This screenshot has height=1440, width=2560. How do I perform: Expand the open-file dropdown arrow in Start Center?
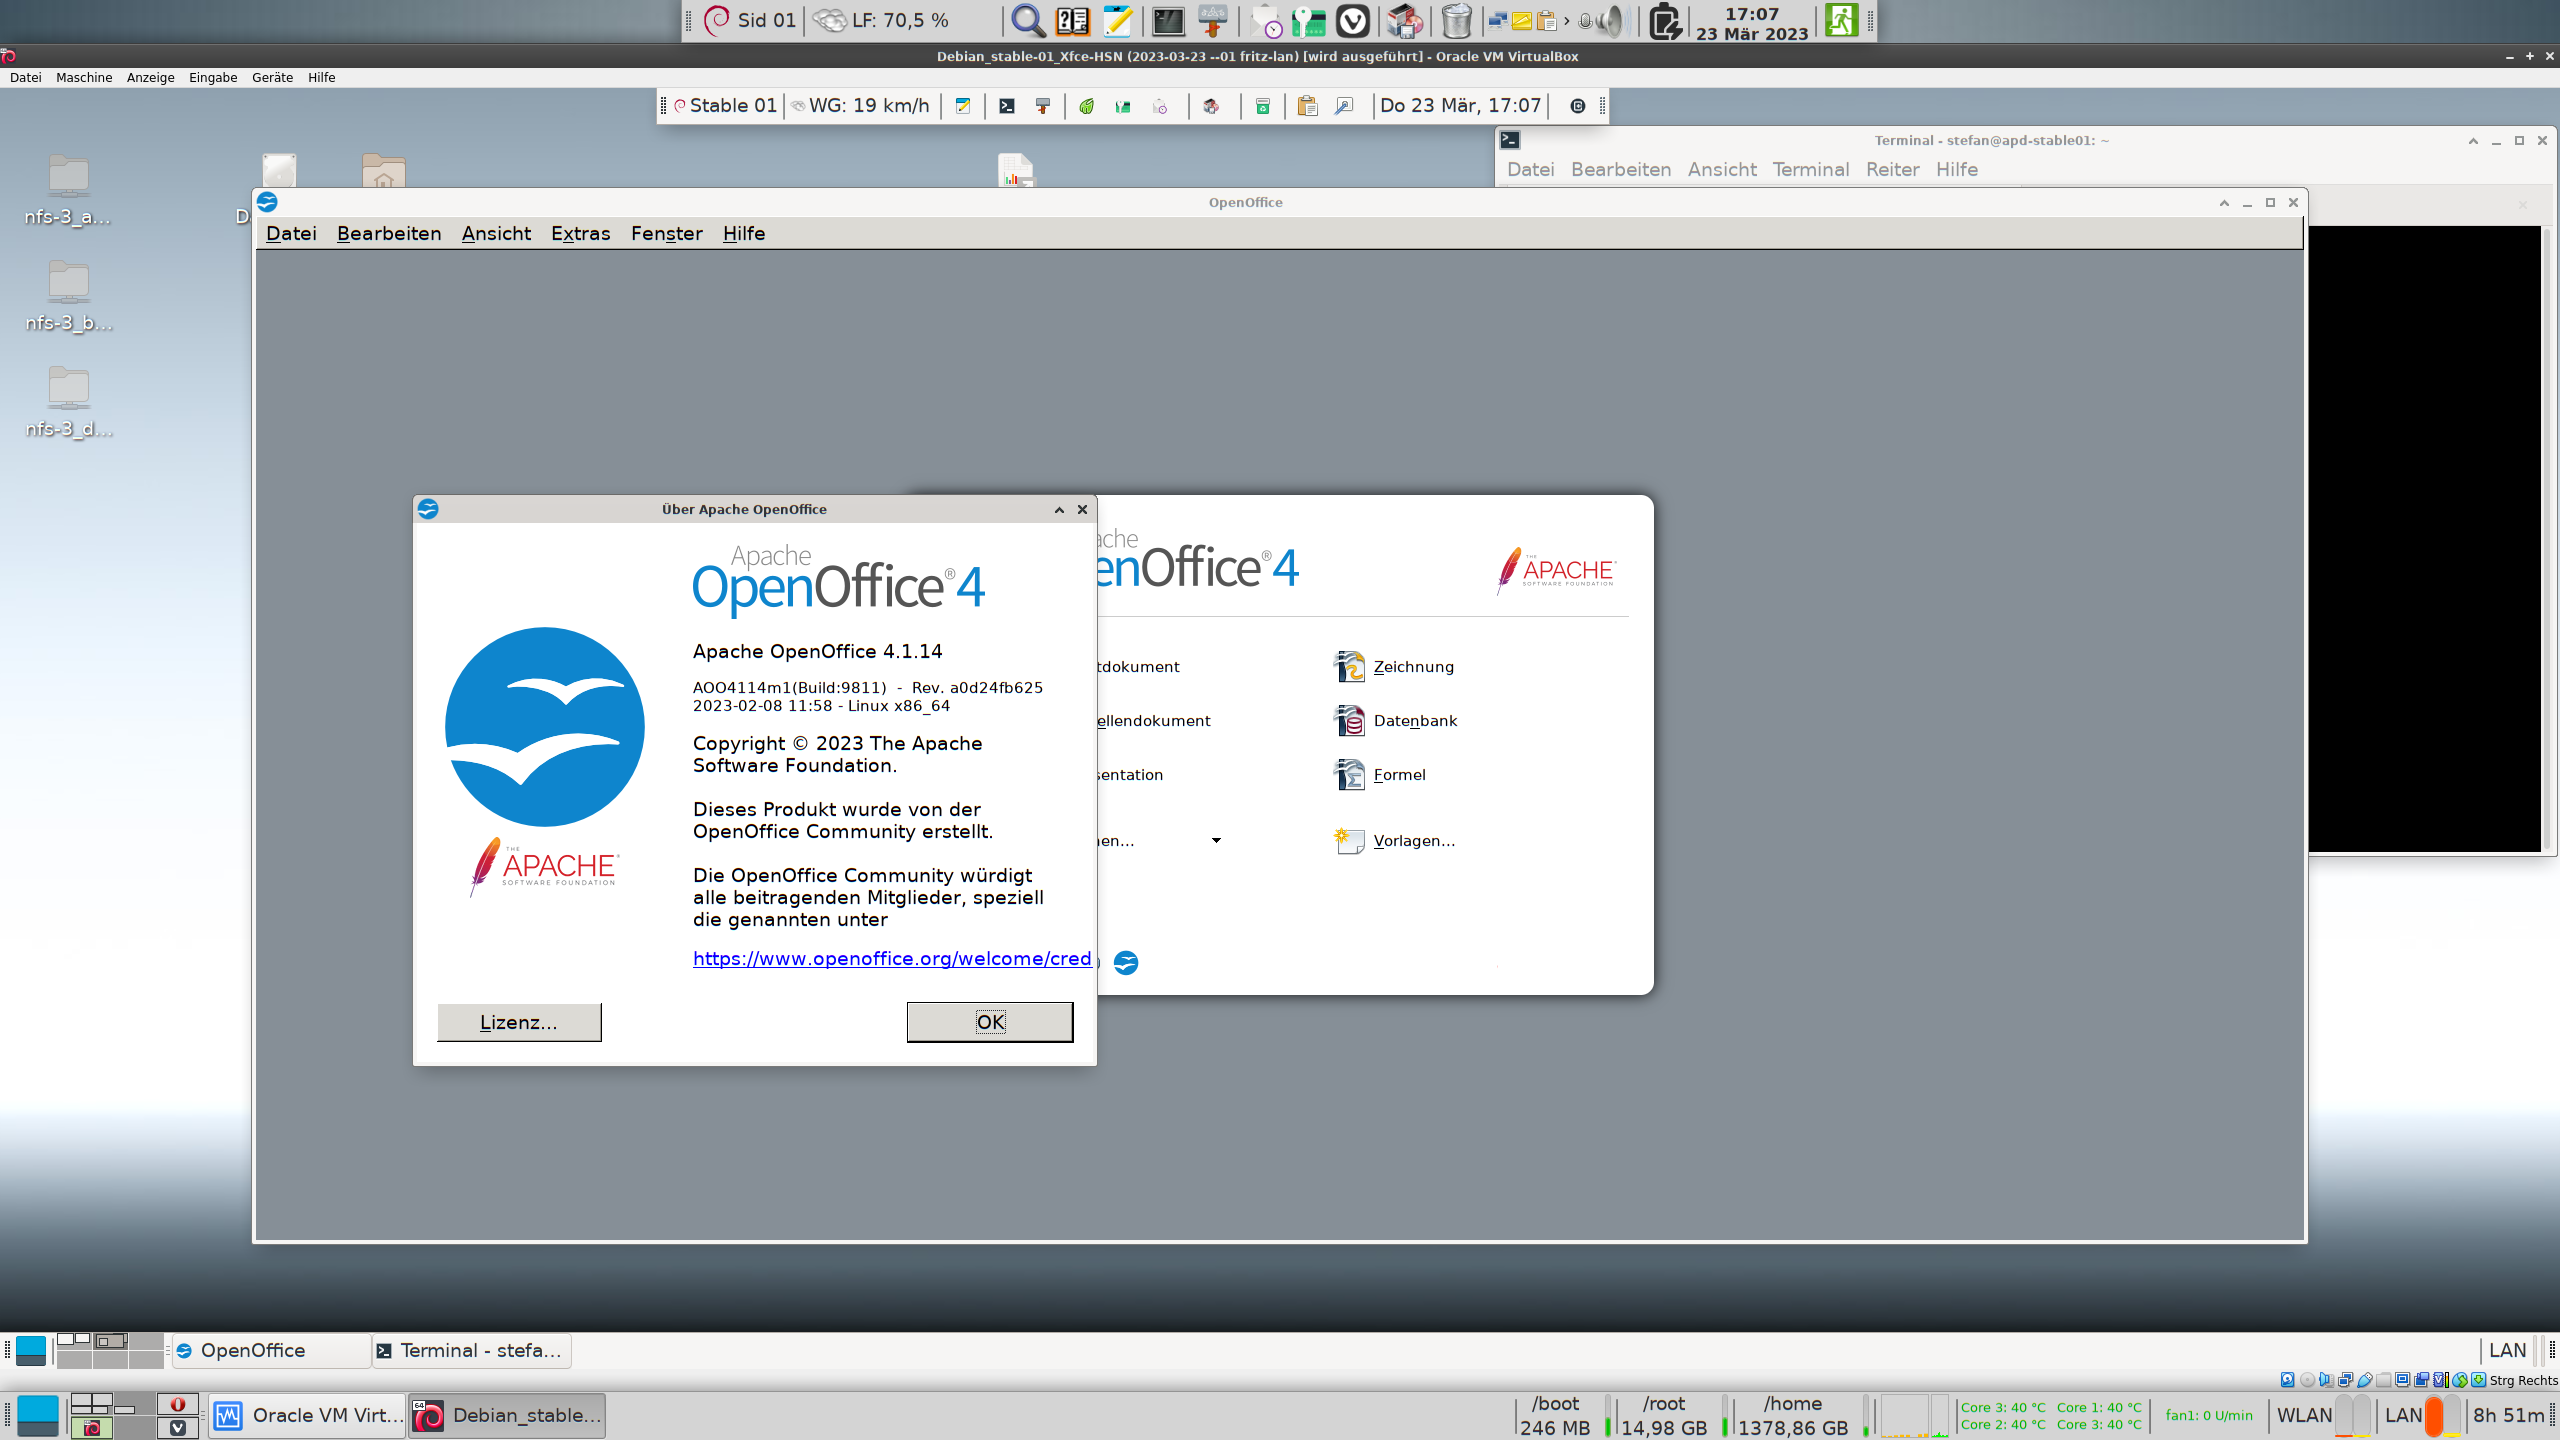[1216, 840]
